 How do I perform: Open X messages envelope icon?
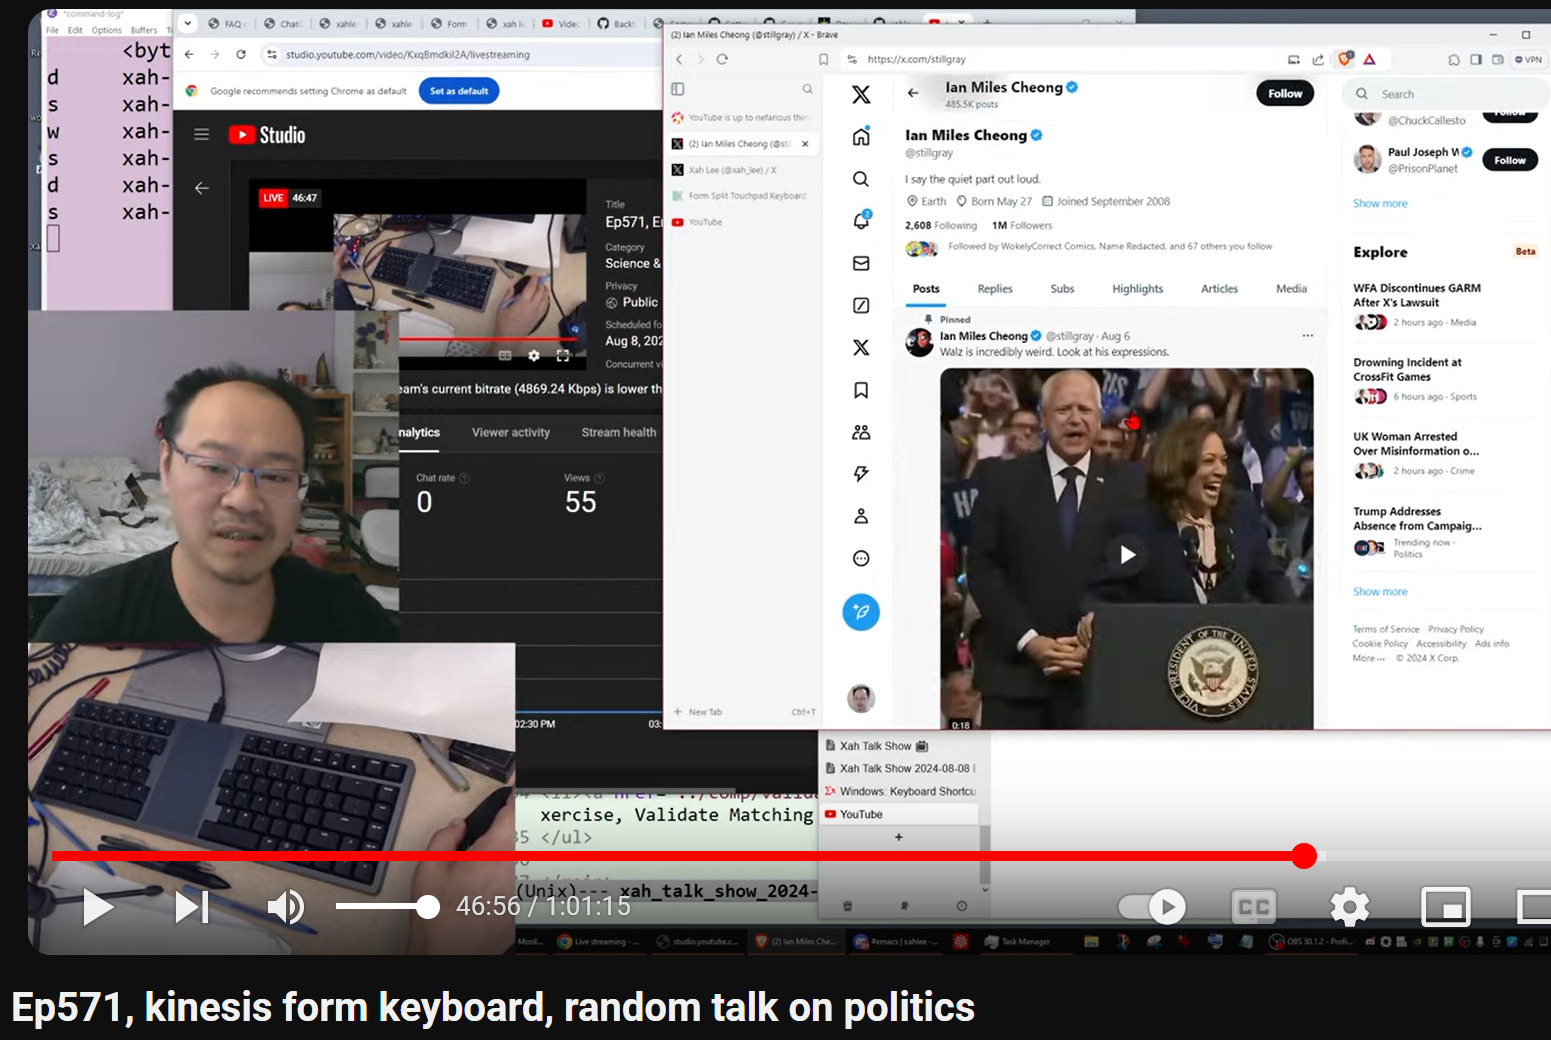(x=861, y=263)
